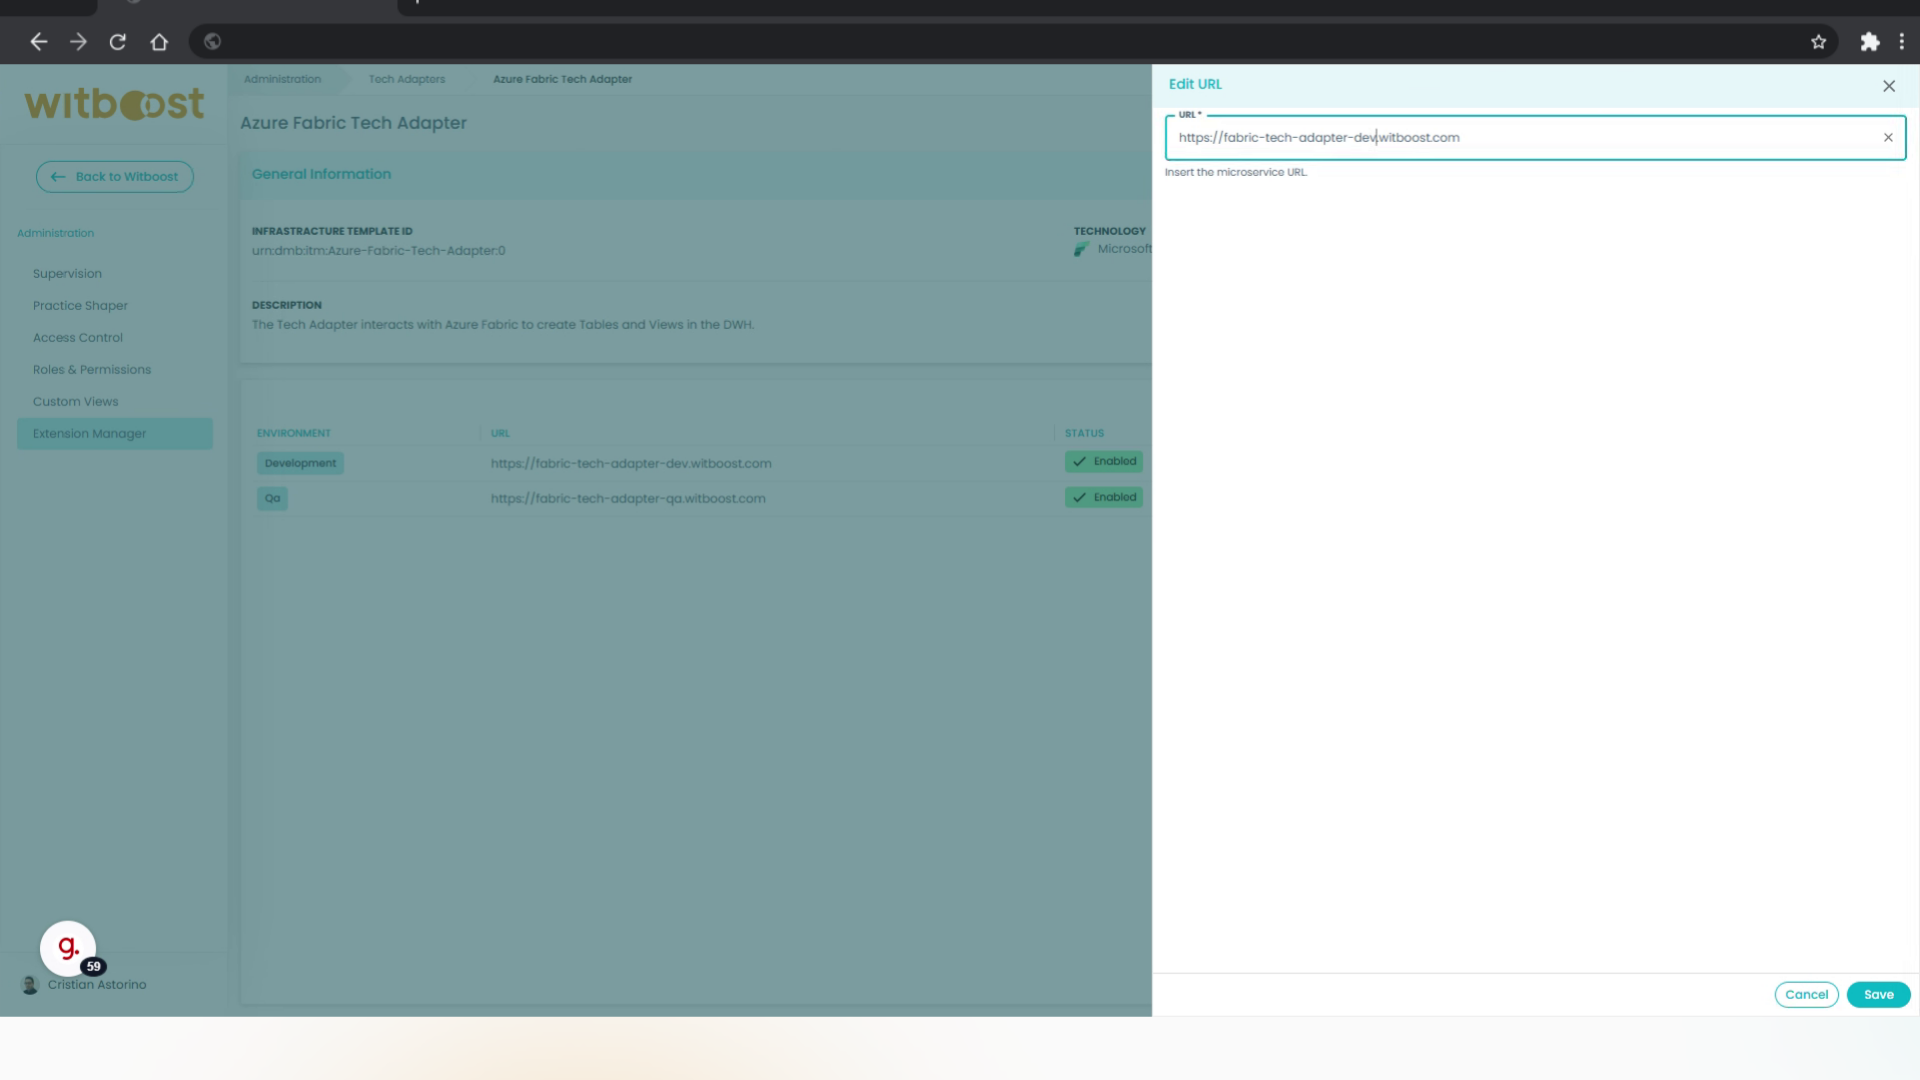The width and height of the screenshot is (1920, 1080).
Task: Click Back to Witboost button
Action: (x=115, y=177)
